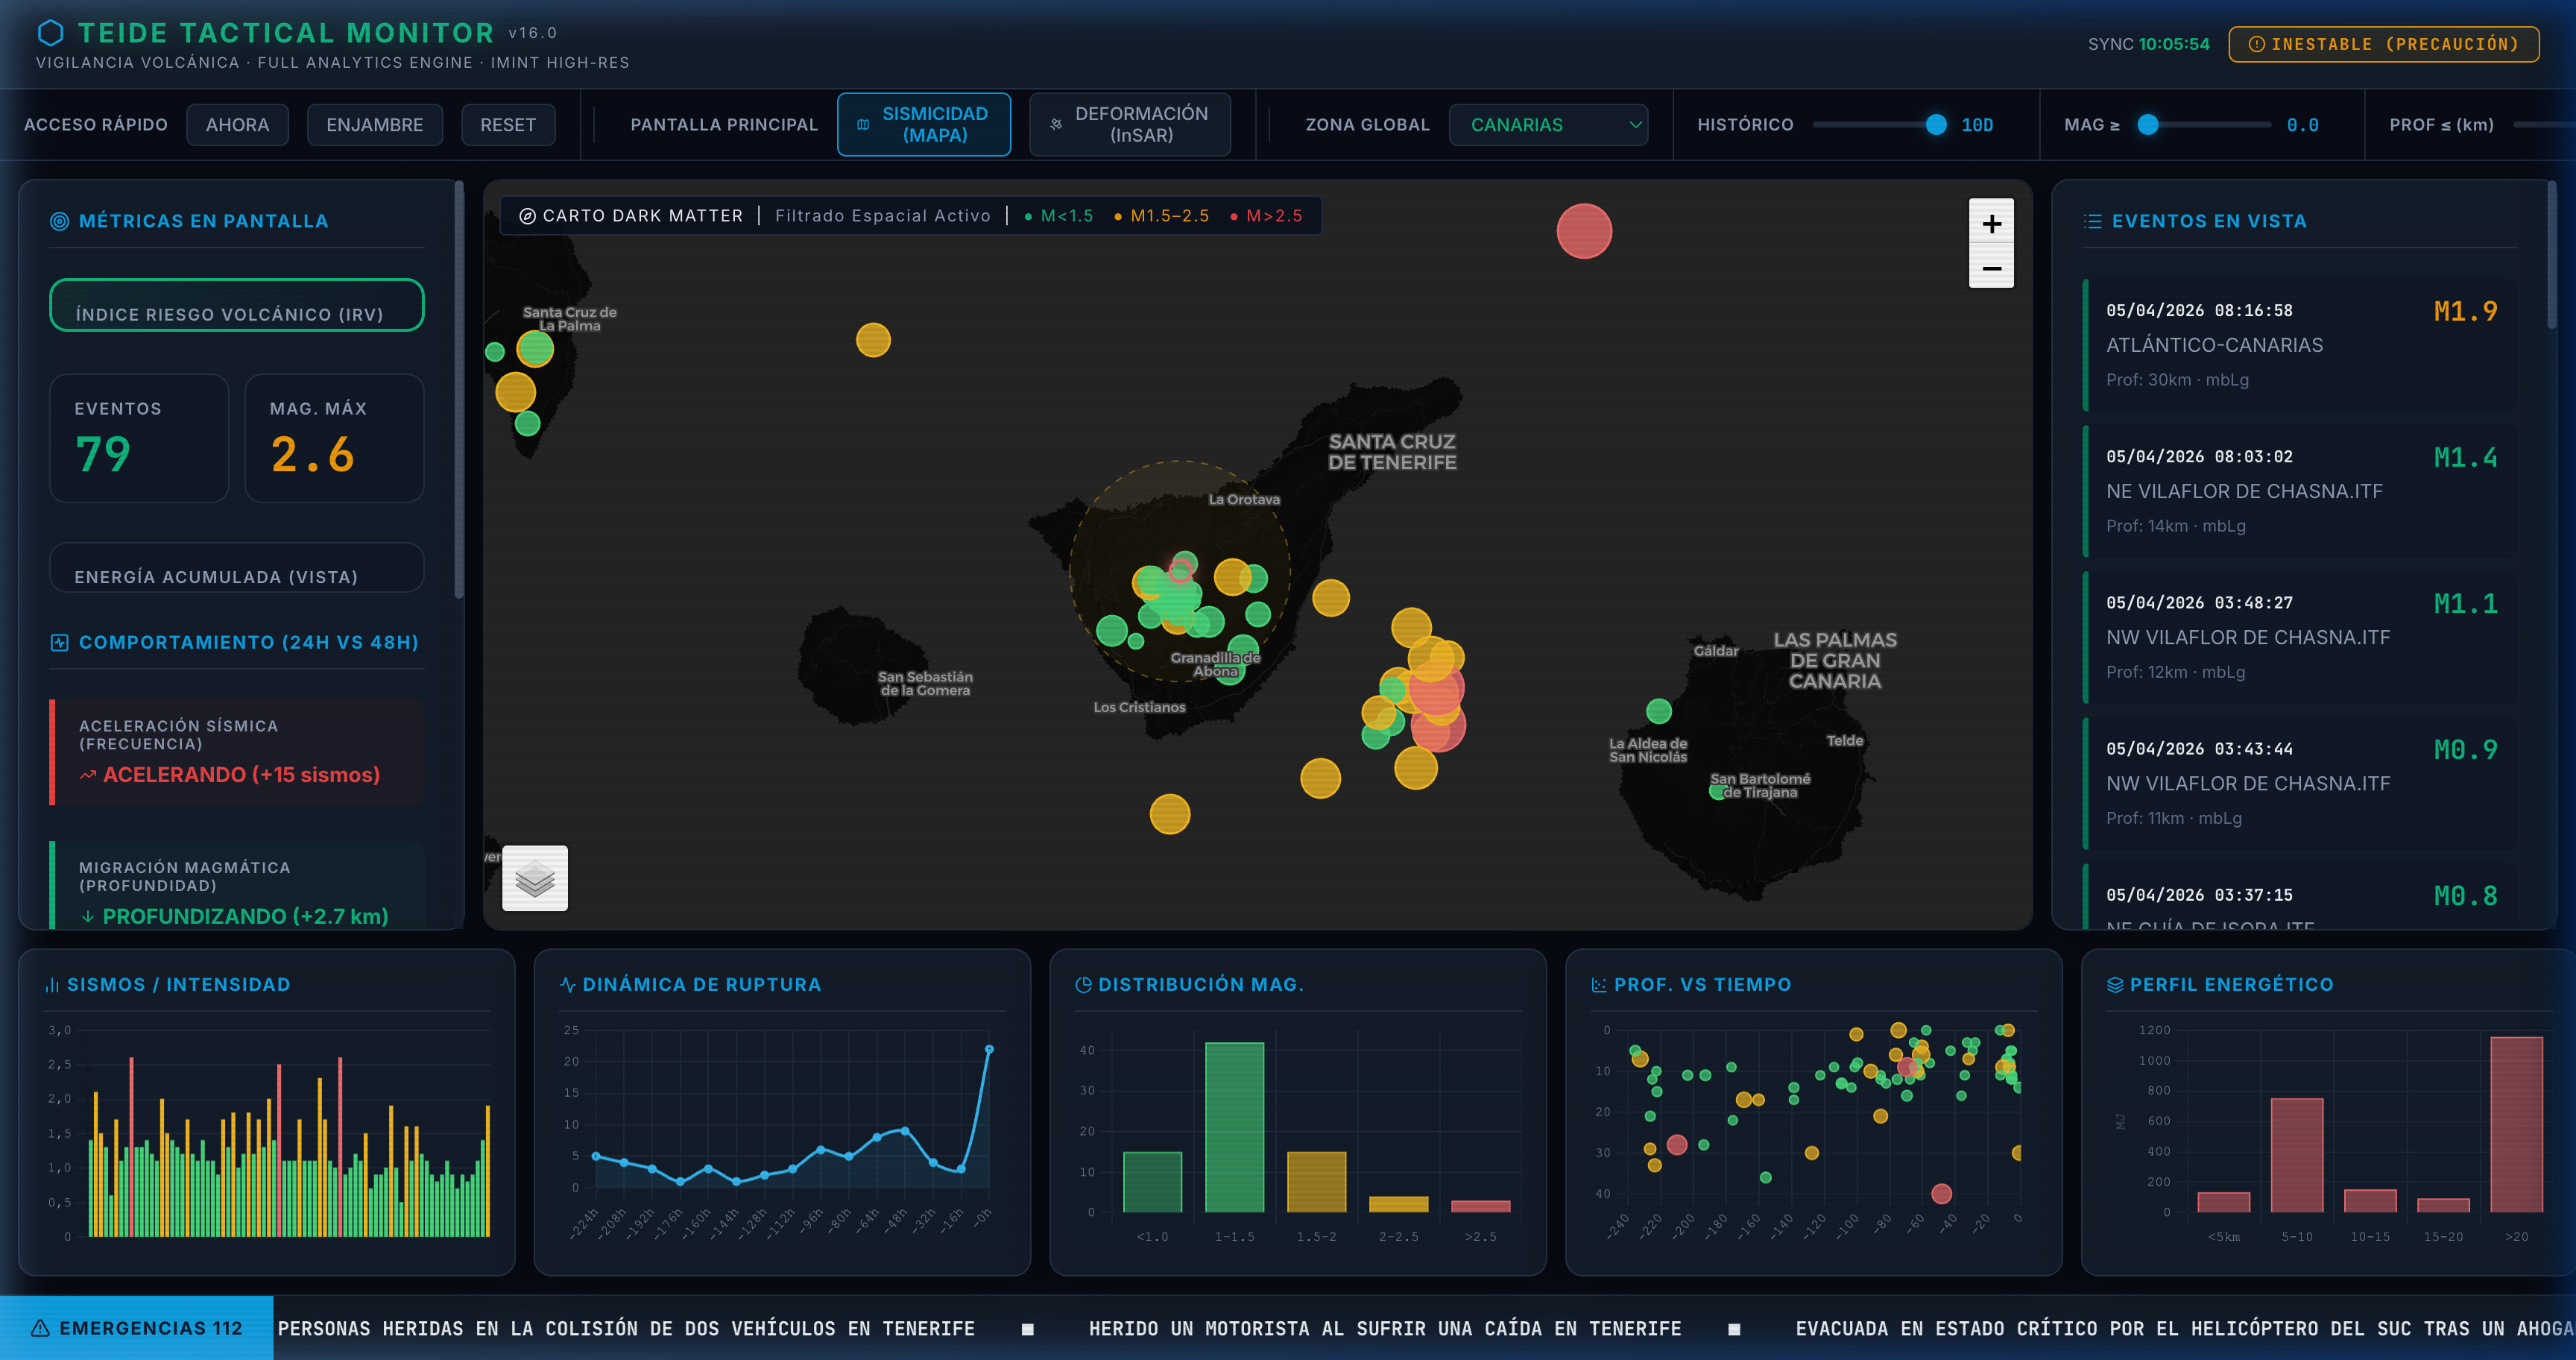This screenshot has height=1360, width=2576.
Task: Click the SYNC 10:05:54 timestamp
Action: 2149,44
